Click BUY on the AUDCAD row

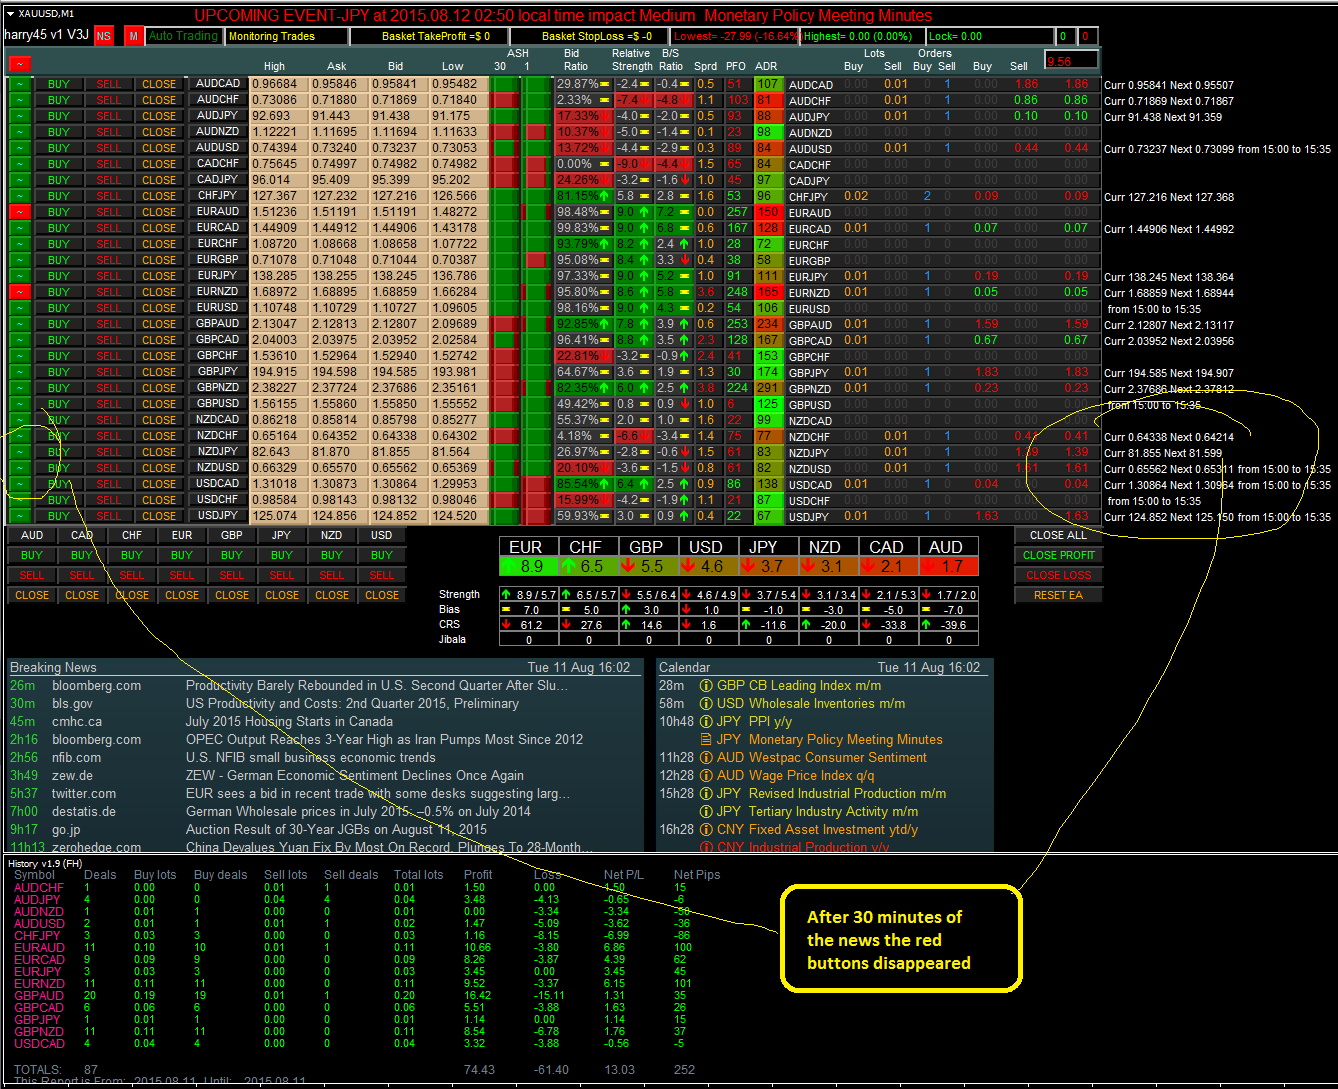click(59, 84)
